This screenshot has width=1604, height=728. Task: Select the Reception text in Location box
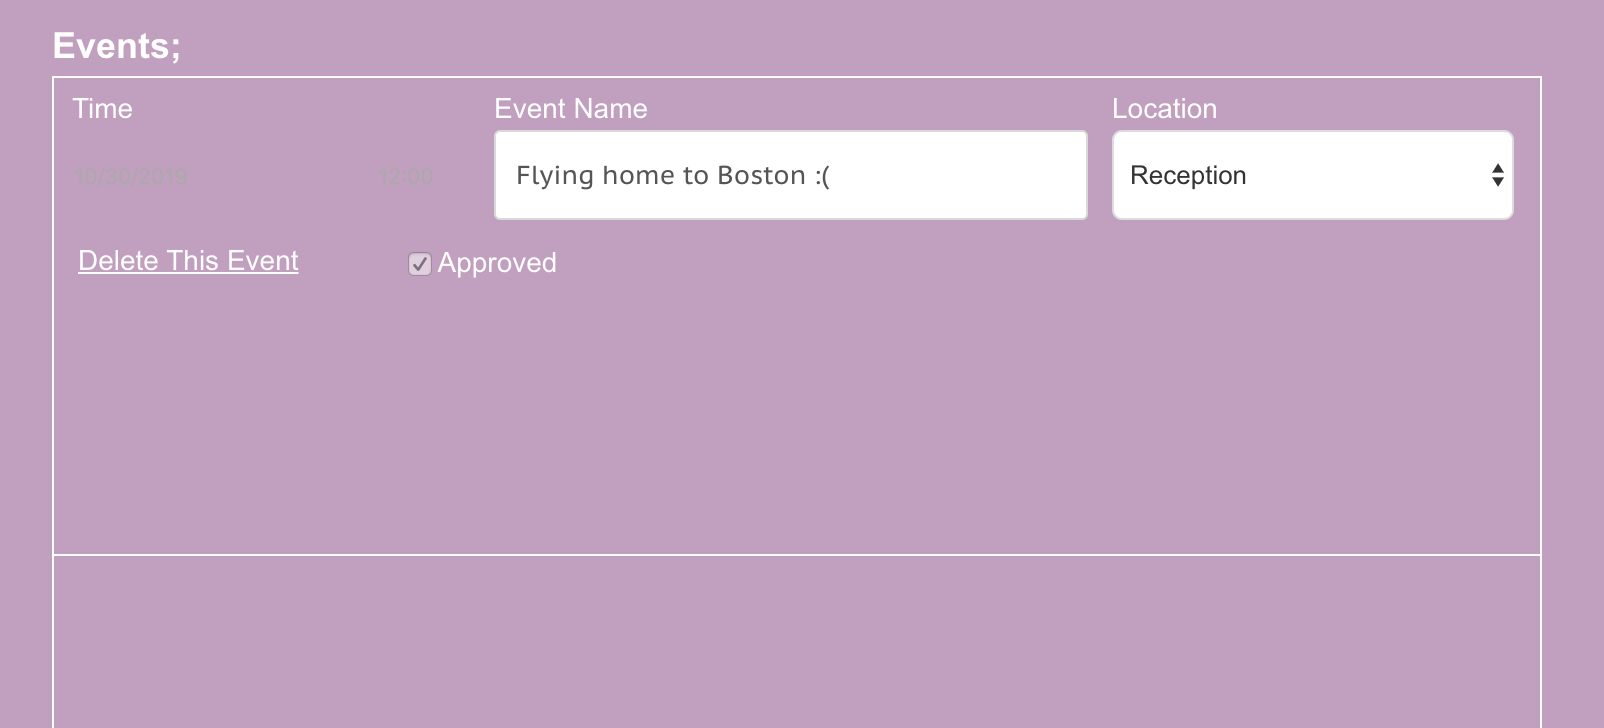point(1188,175)
